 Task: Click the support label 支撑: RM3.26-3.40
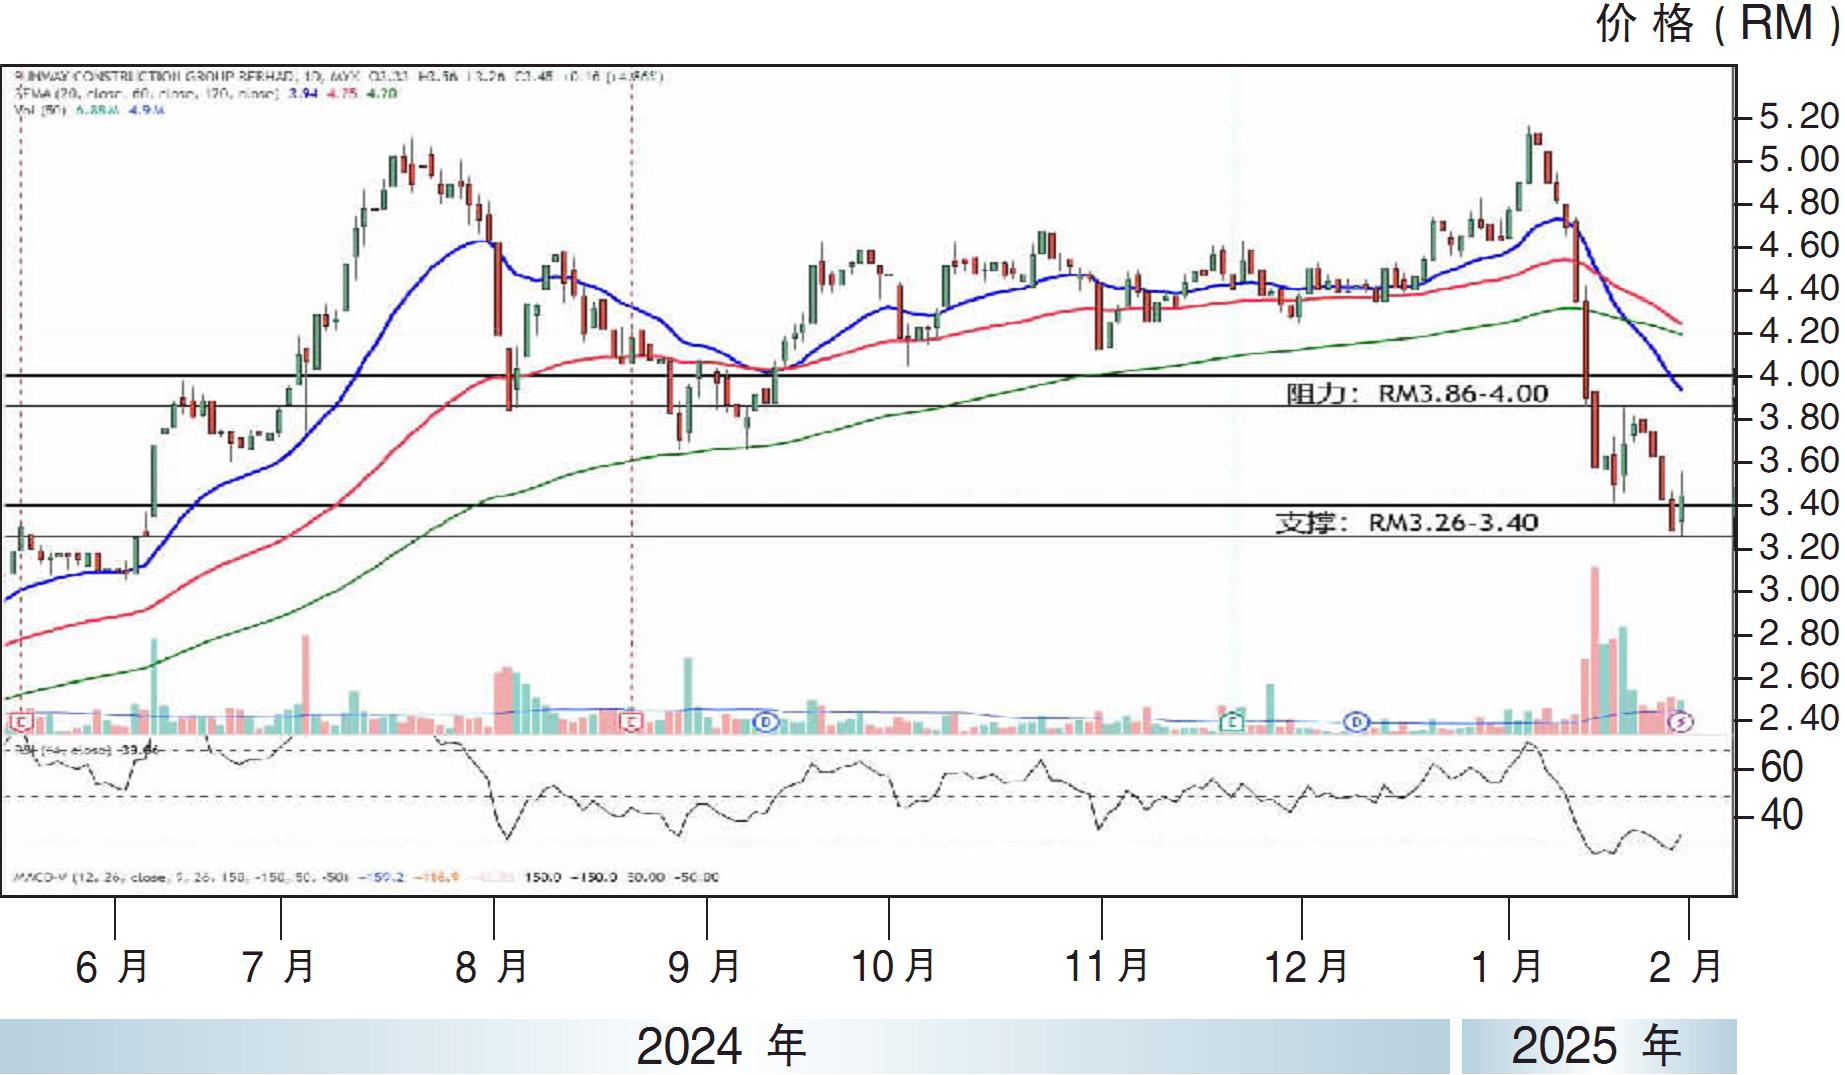pos(1407,522)
